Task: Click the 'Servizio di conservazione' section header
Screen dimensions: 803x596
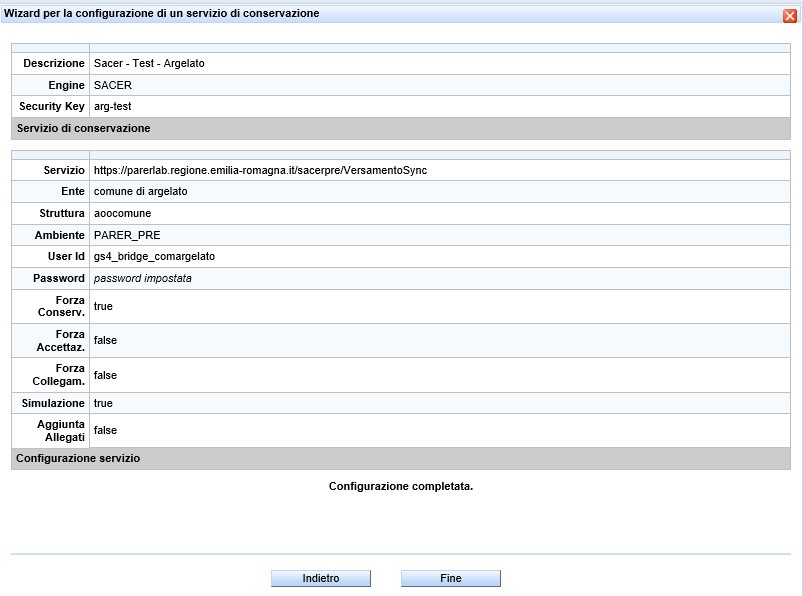Action: point(84,129)
